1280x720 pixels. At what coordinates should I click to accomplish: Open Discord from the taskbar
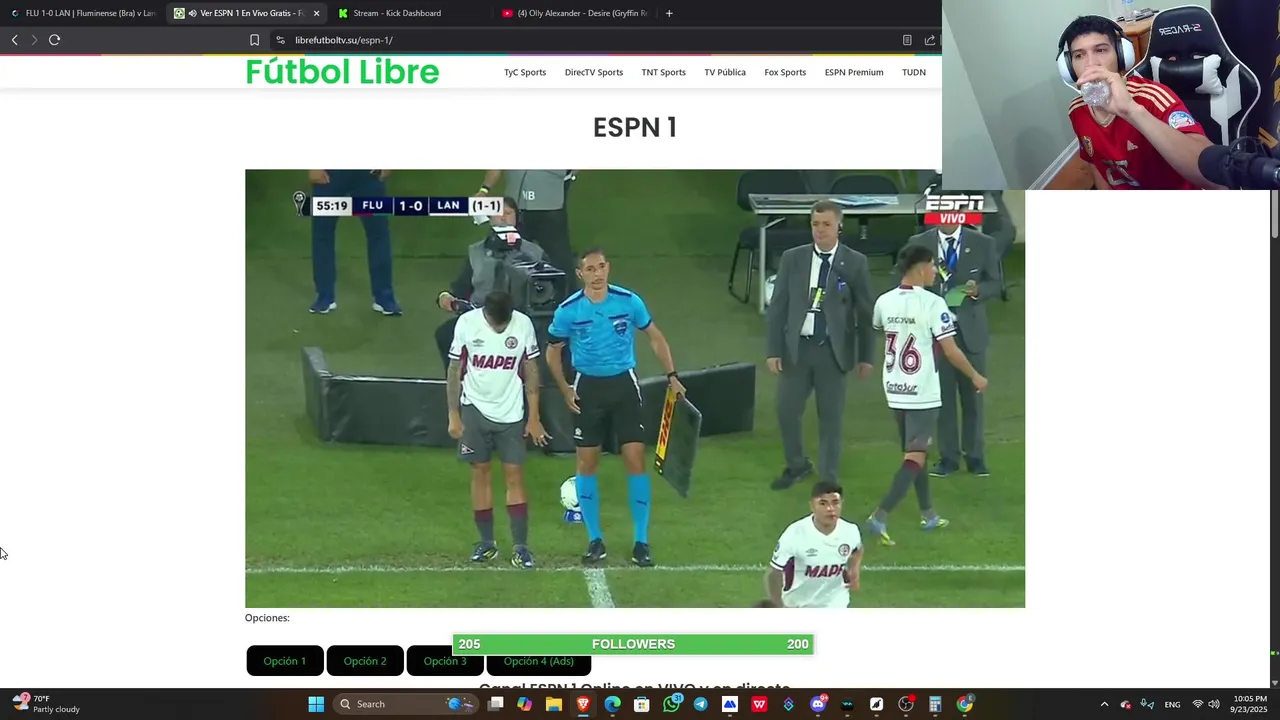pyautogui.click(x=818, y=704)
